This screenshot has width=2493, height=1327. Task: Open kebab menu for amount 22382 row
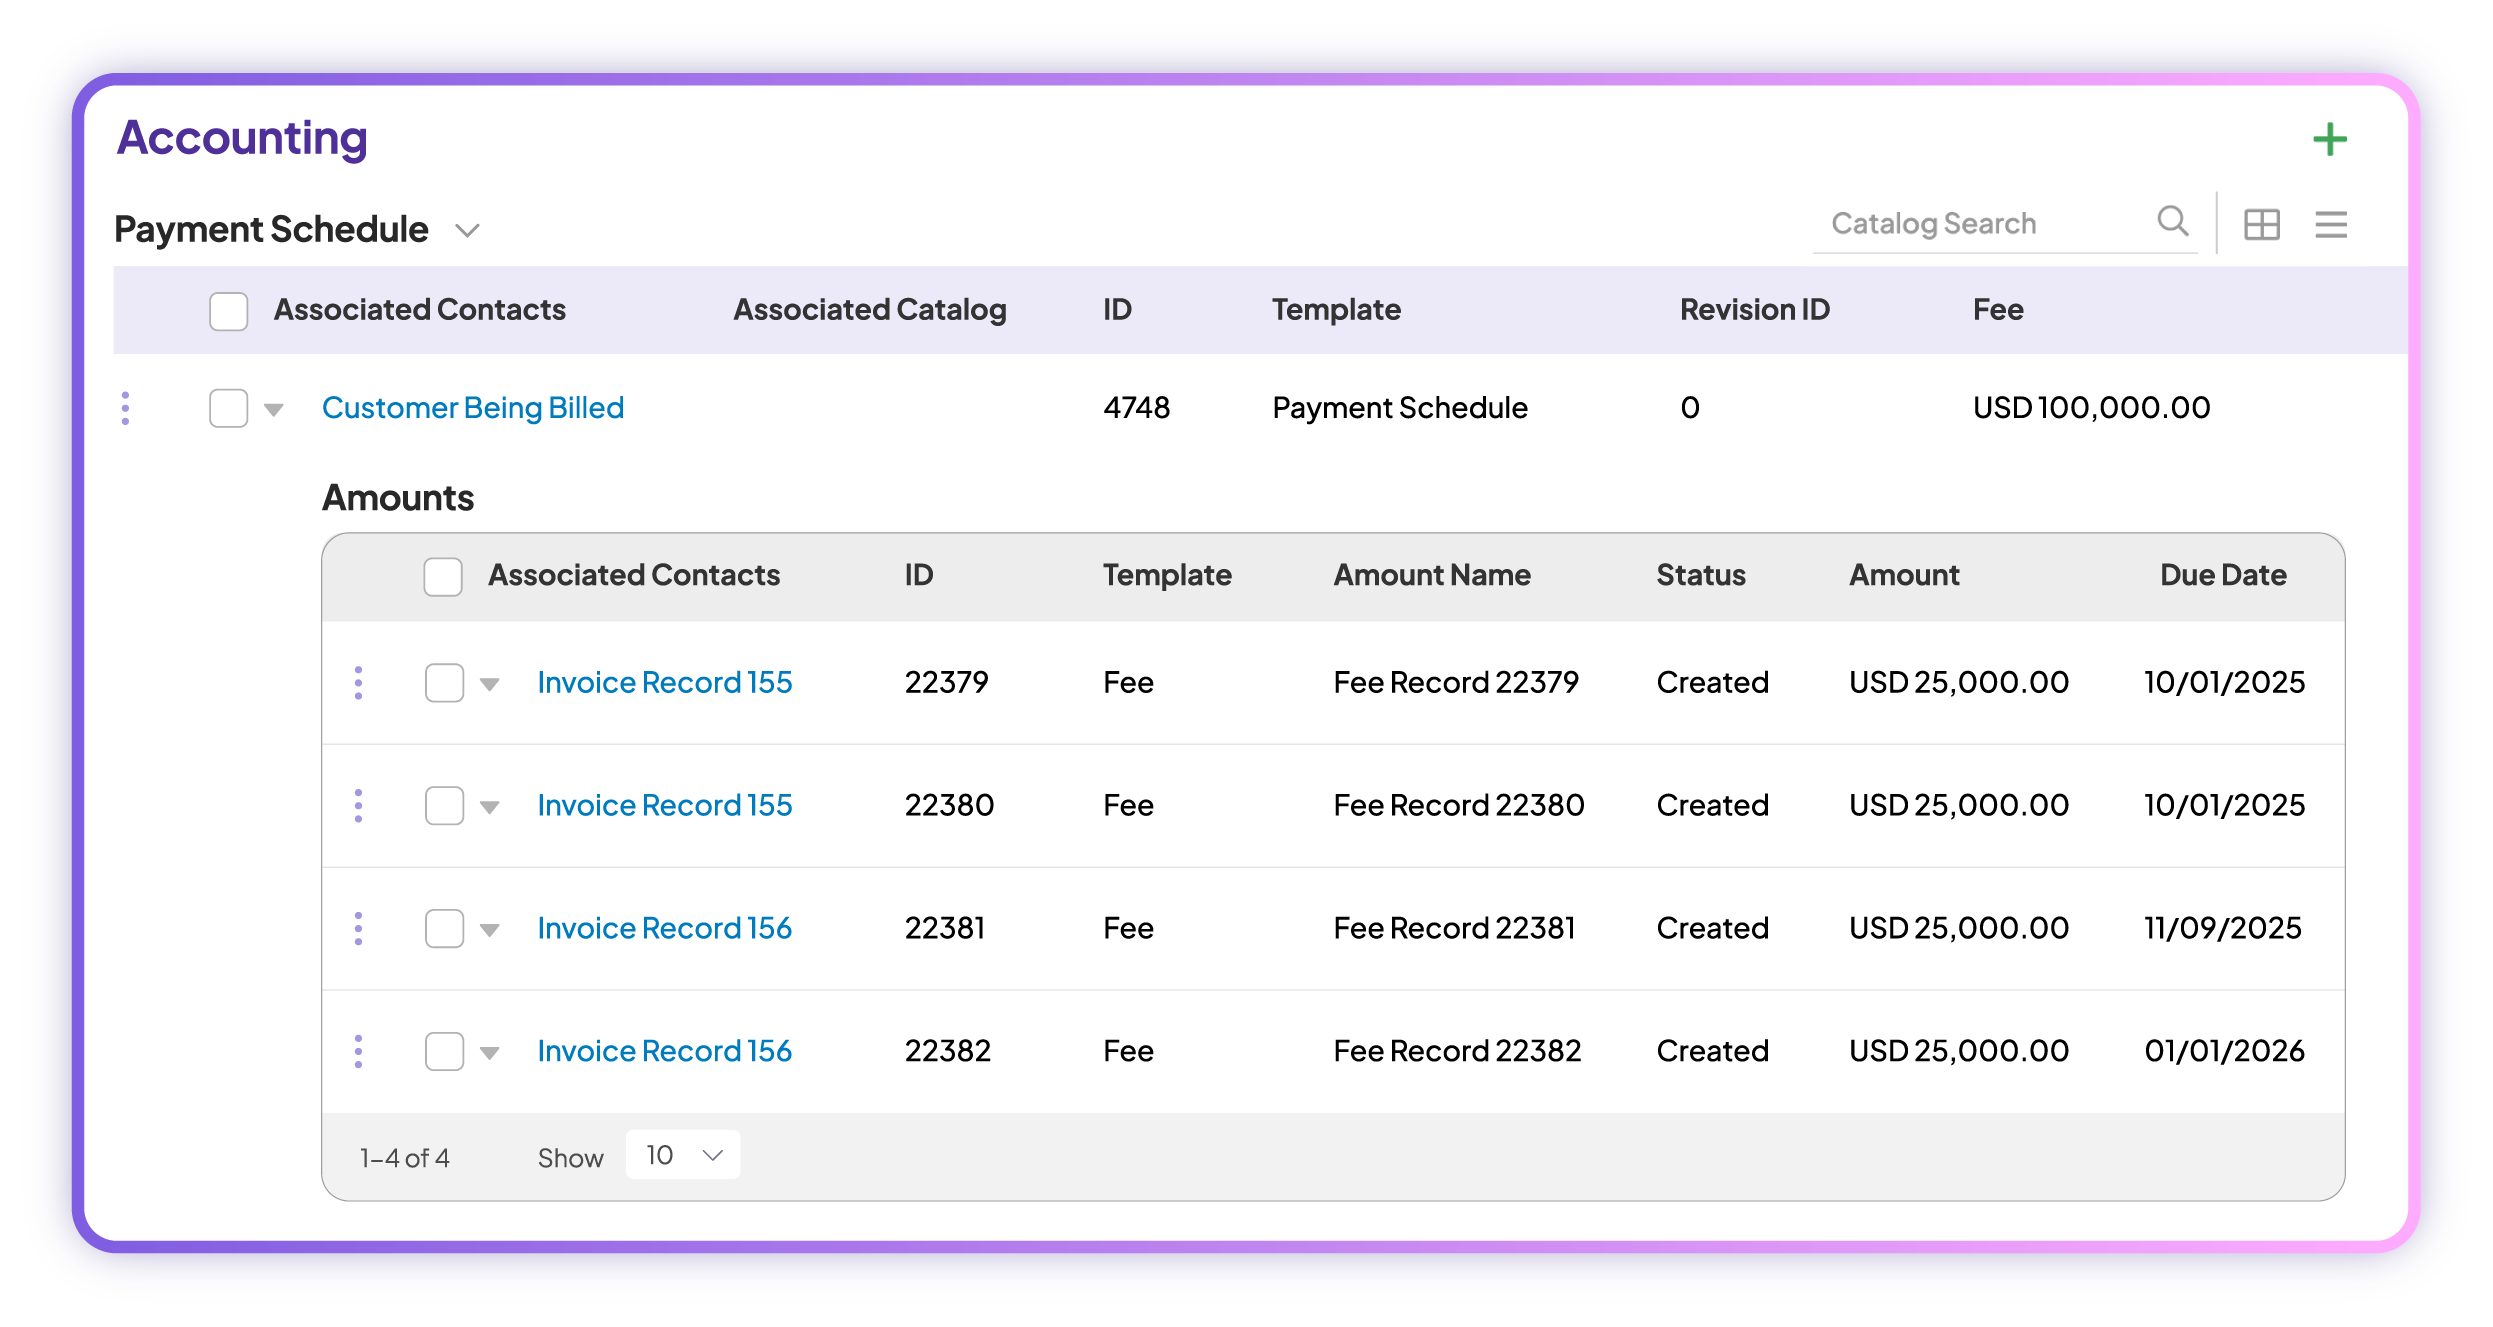tap(358, 1052)
